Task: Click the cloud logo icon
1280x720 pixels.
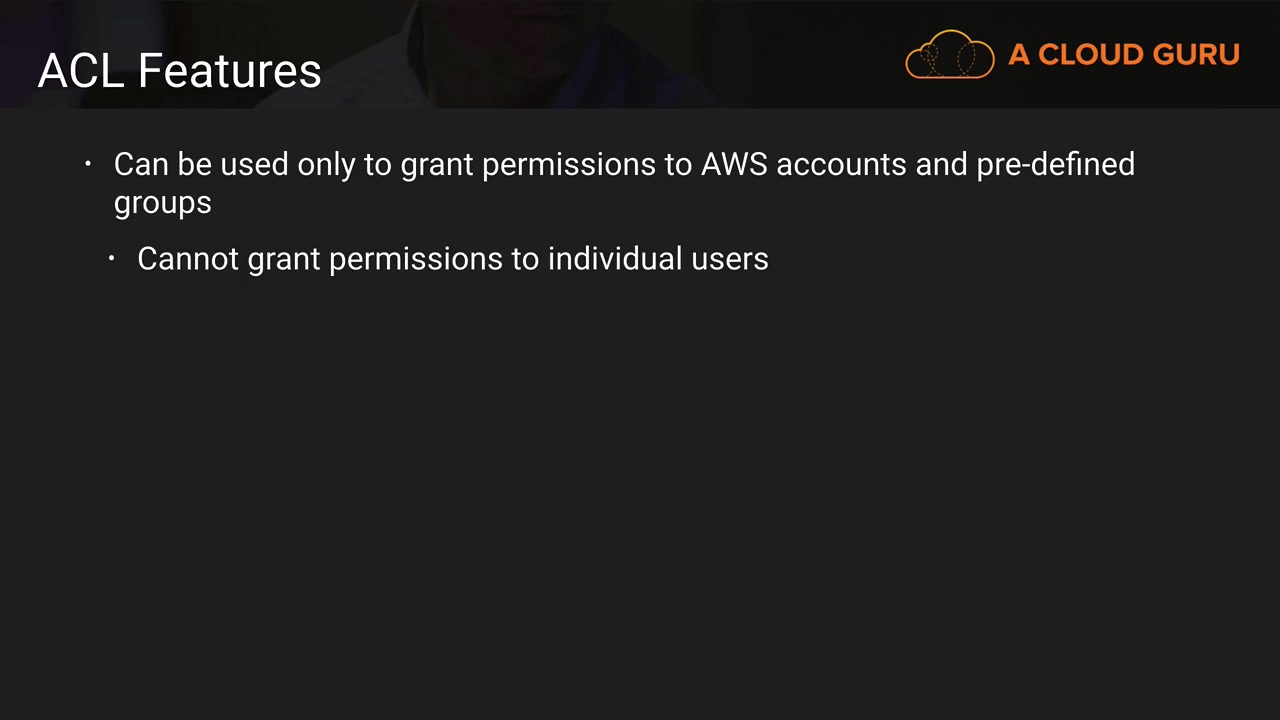Action: point(949,55)
